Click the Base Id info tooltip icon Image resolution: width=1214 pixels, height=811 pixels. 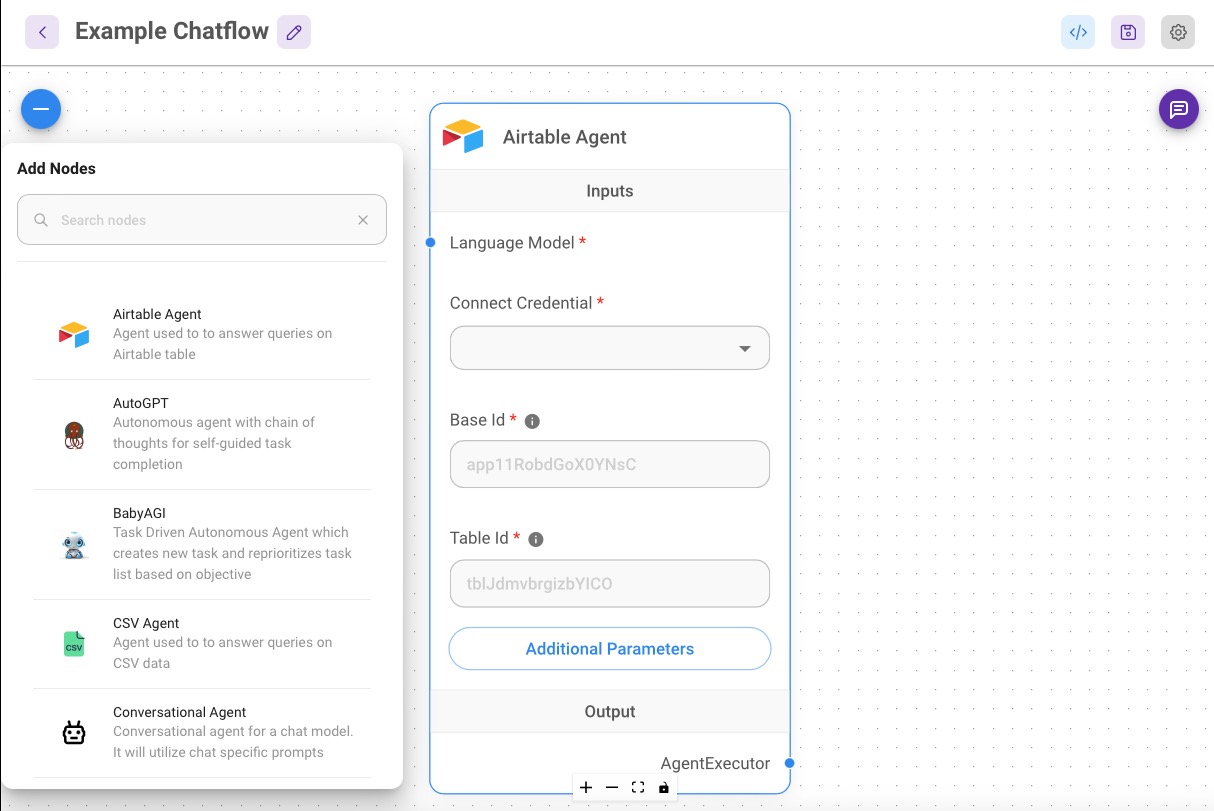click(532, 421)
